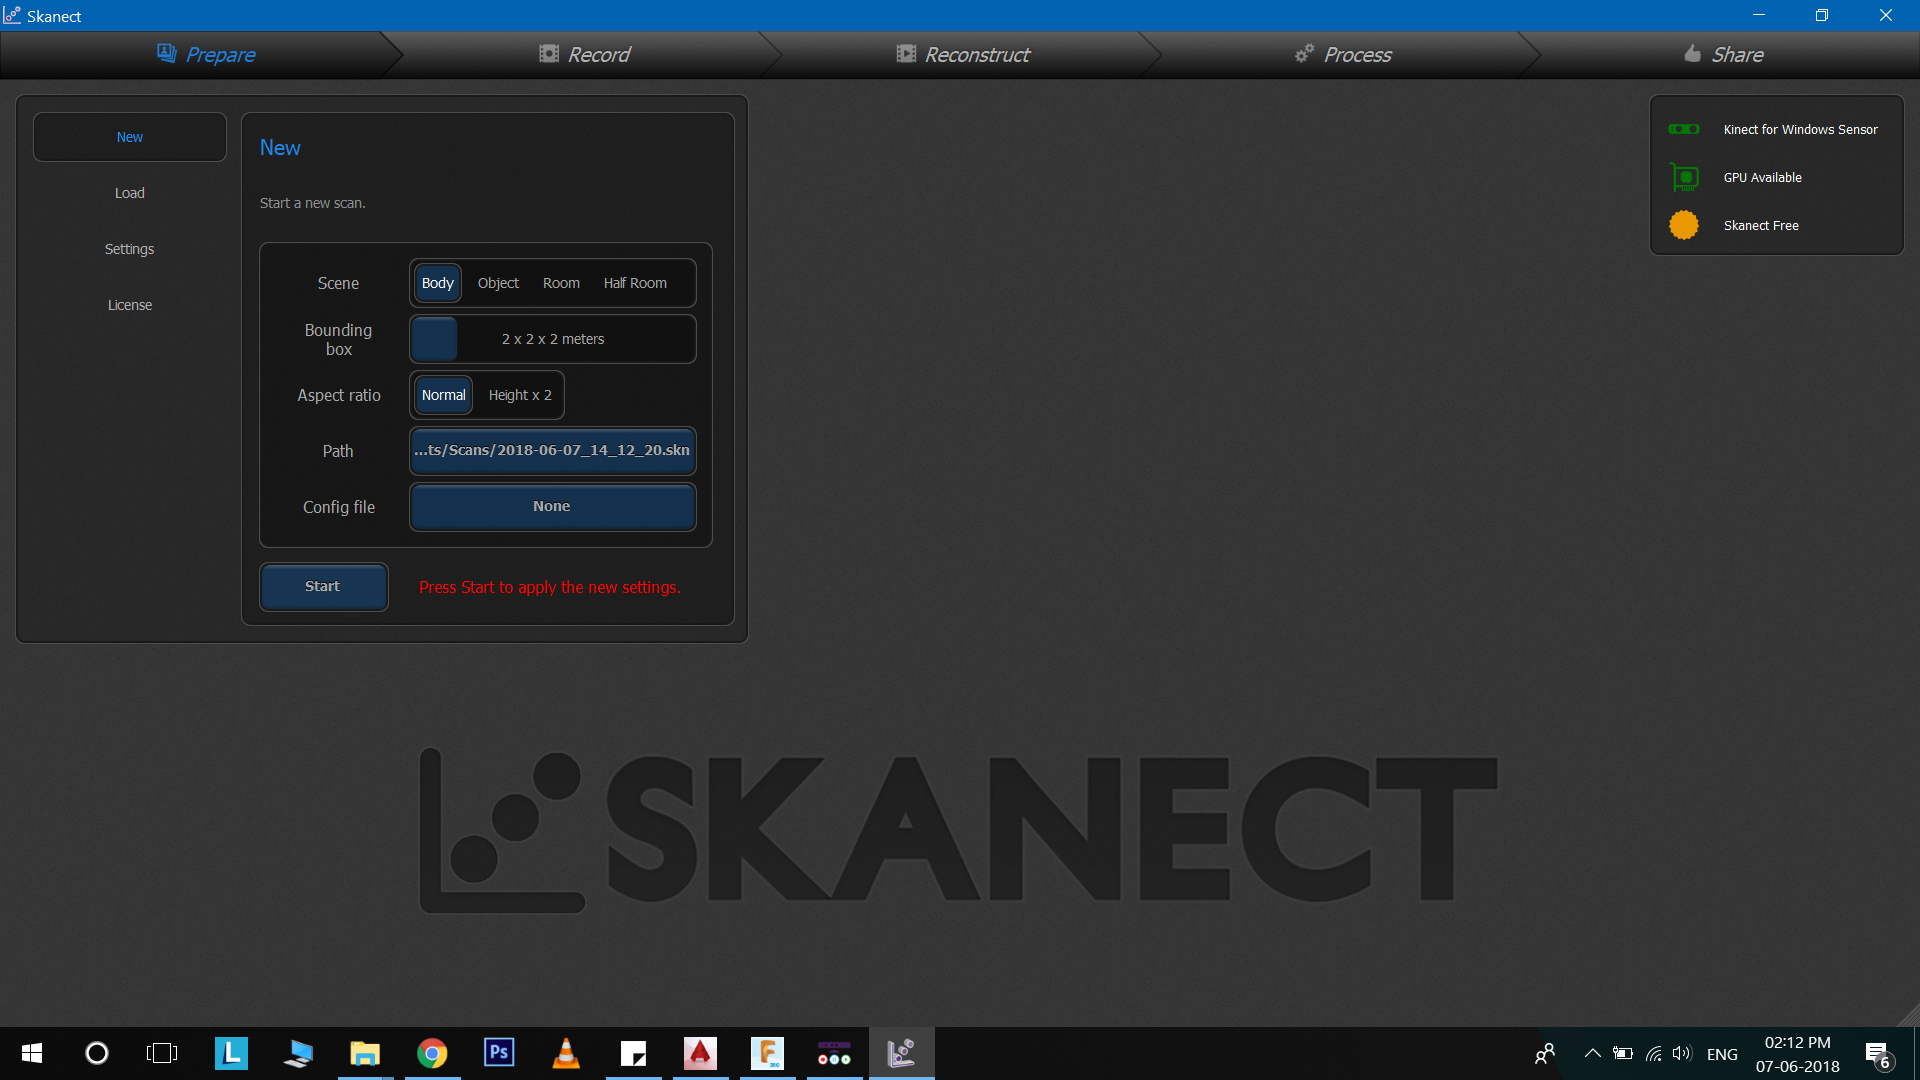Click the ENG language indicator
Image resolution: width=1920 pixels, height=1080 pixels.
(1722, 1054)
